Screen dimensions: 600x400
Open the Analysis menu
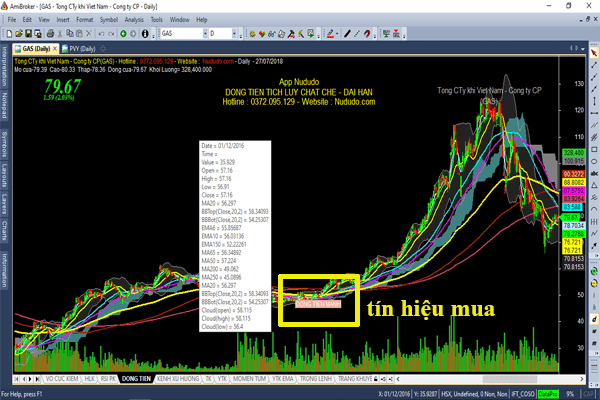pos(136,19)
